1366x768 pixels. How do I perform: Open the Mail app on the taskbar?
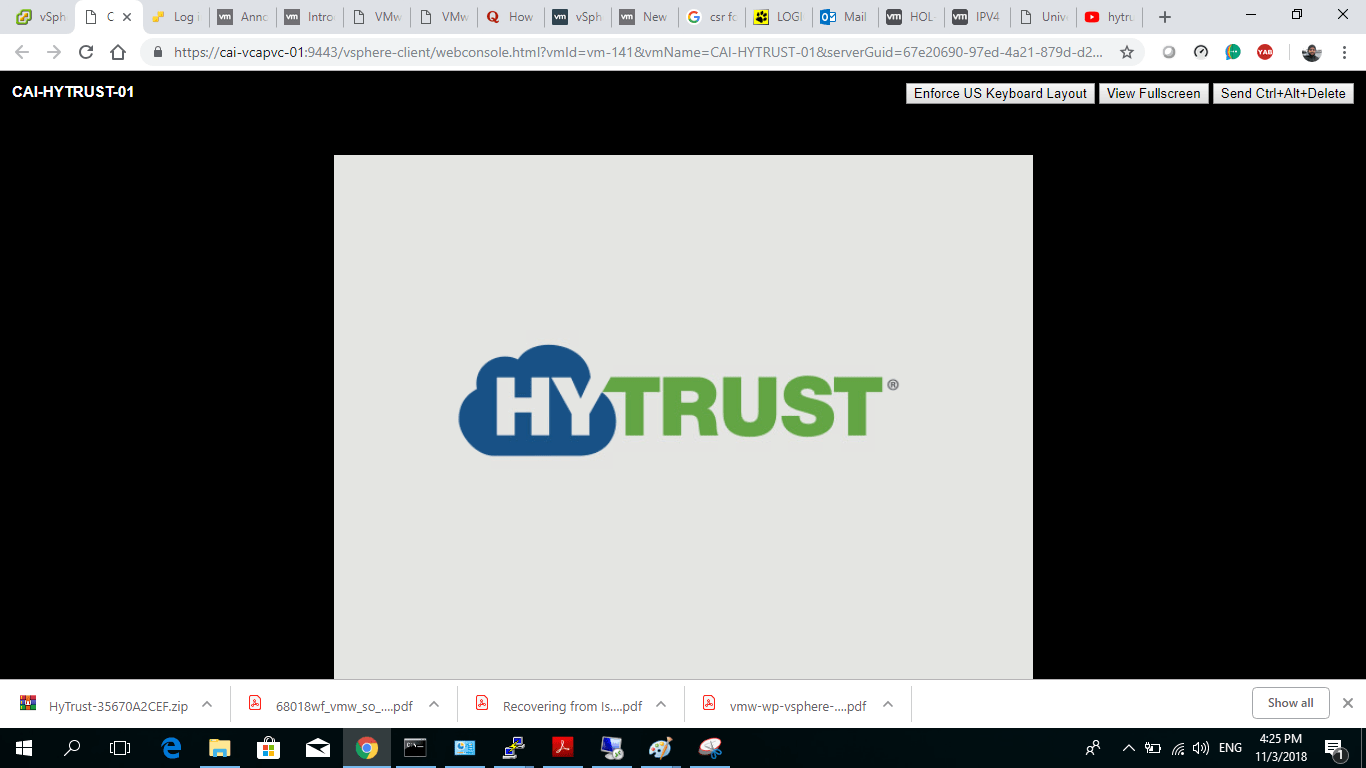[x=317, y=748]
